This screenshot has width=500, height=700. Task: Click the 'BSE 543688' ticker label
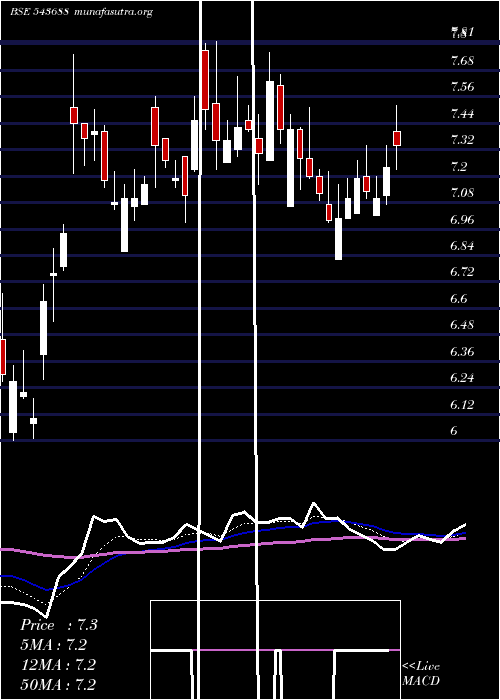click(x=39, y=12)
